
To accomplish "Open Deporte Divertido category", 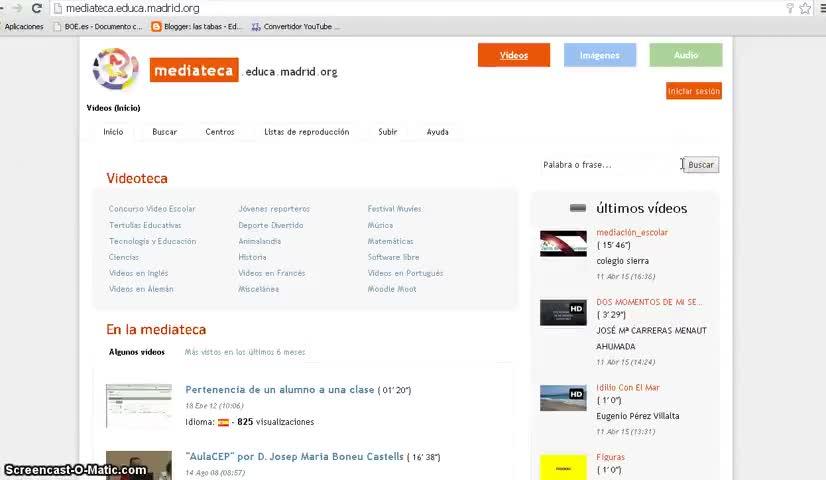I will (271, 225).
